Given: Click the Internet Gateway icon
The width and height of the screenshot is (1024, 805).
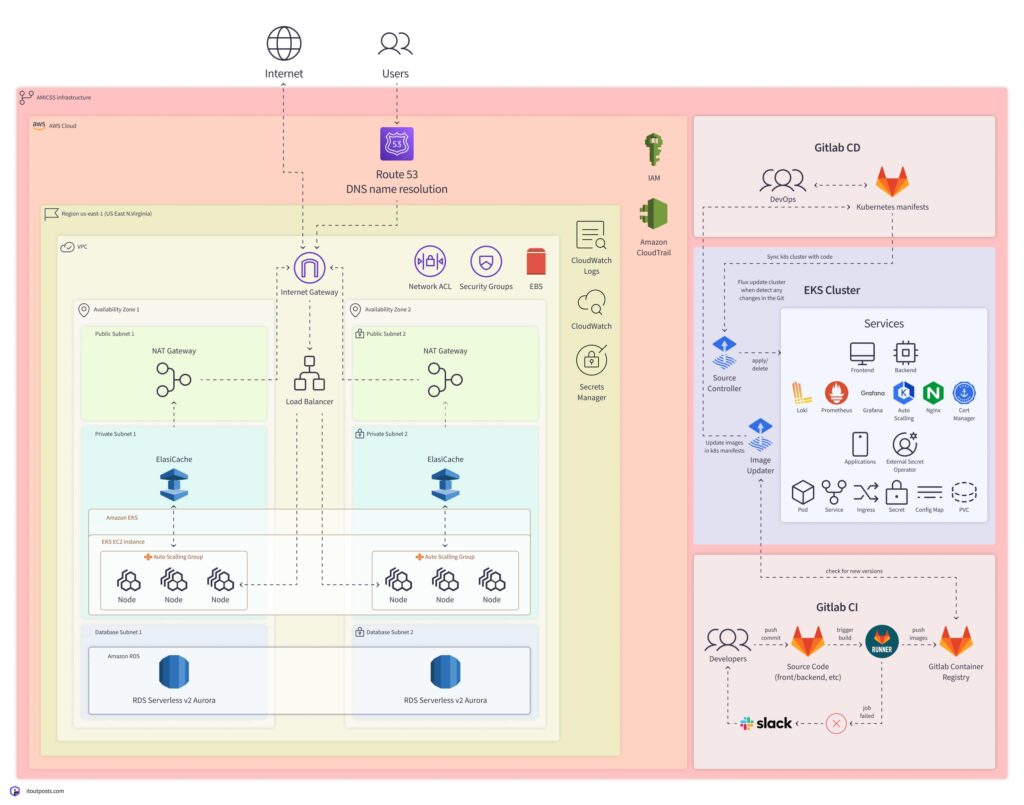Looking at the screenshot, I should tap(309, 267).
